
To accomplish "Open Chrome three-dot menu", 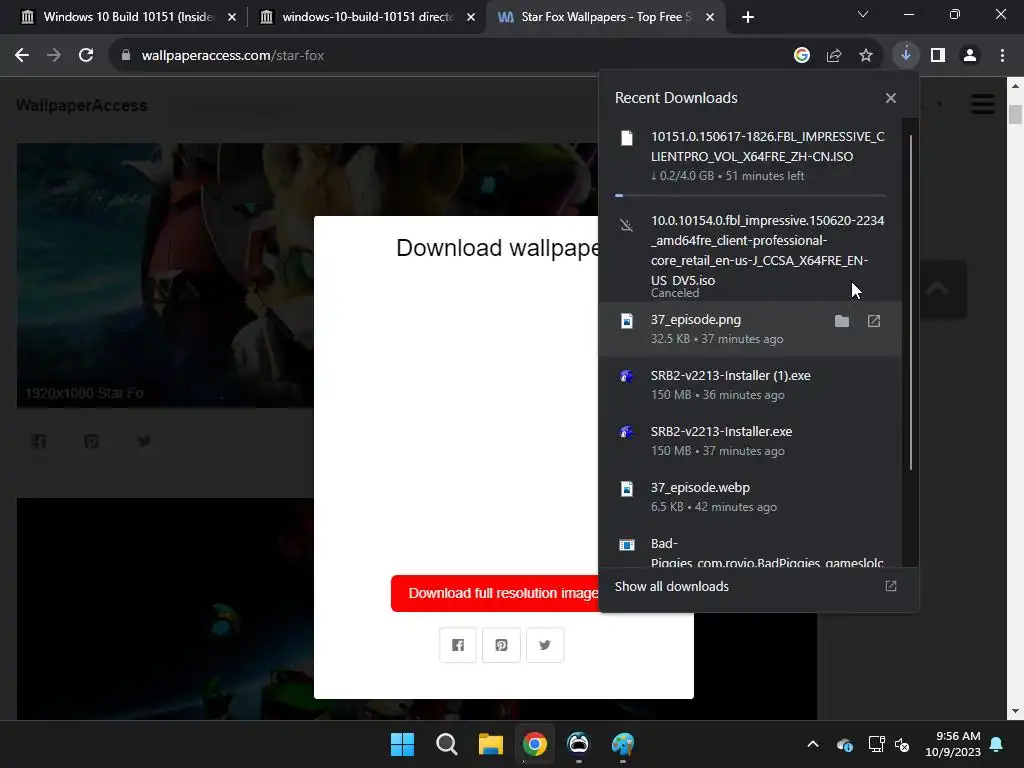I will (x=1002, y=56).
